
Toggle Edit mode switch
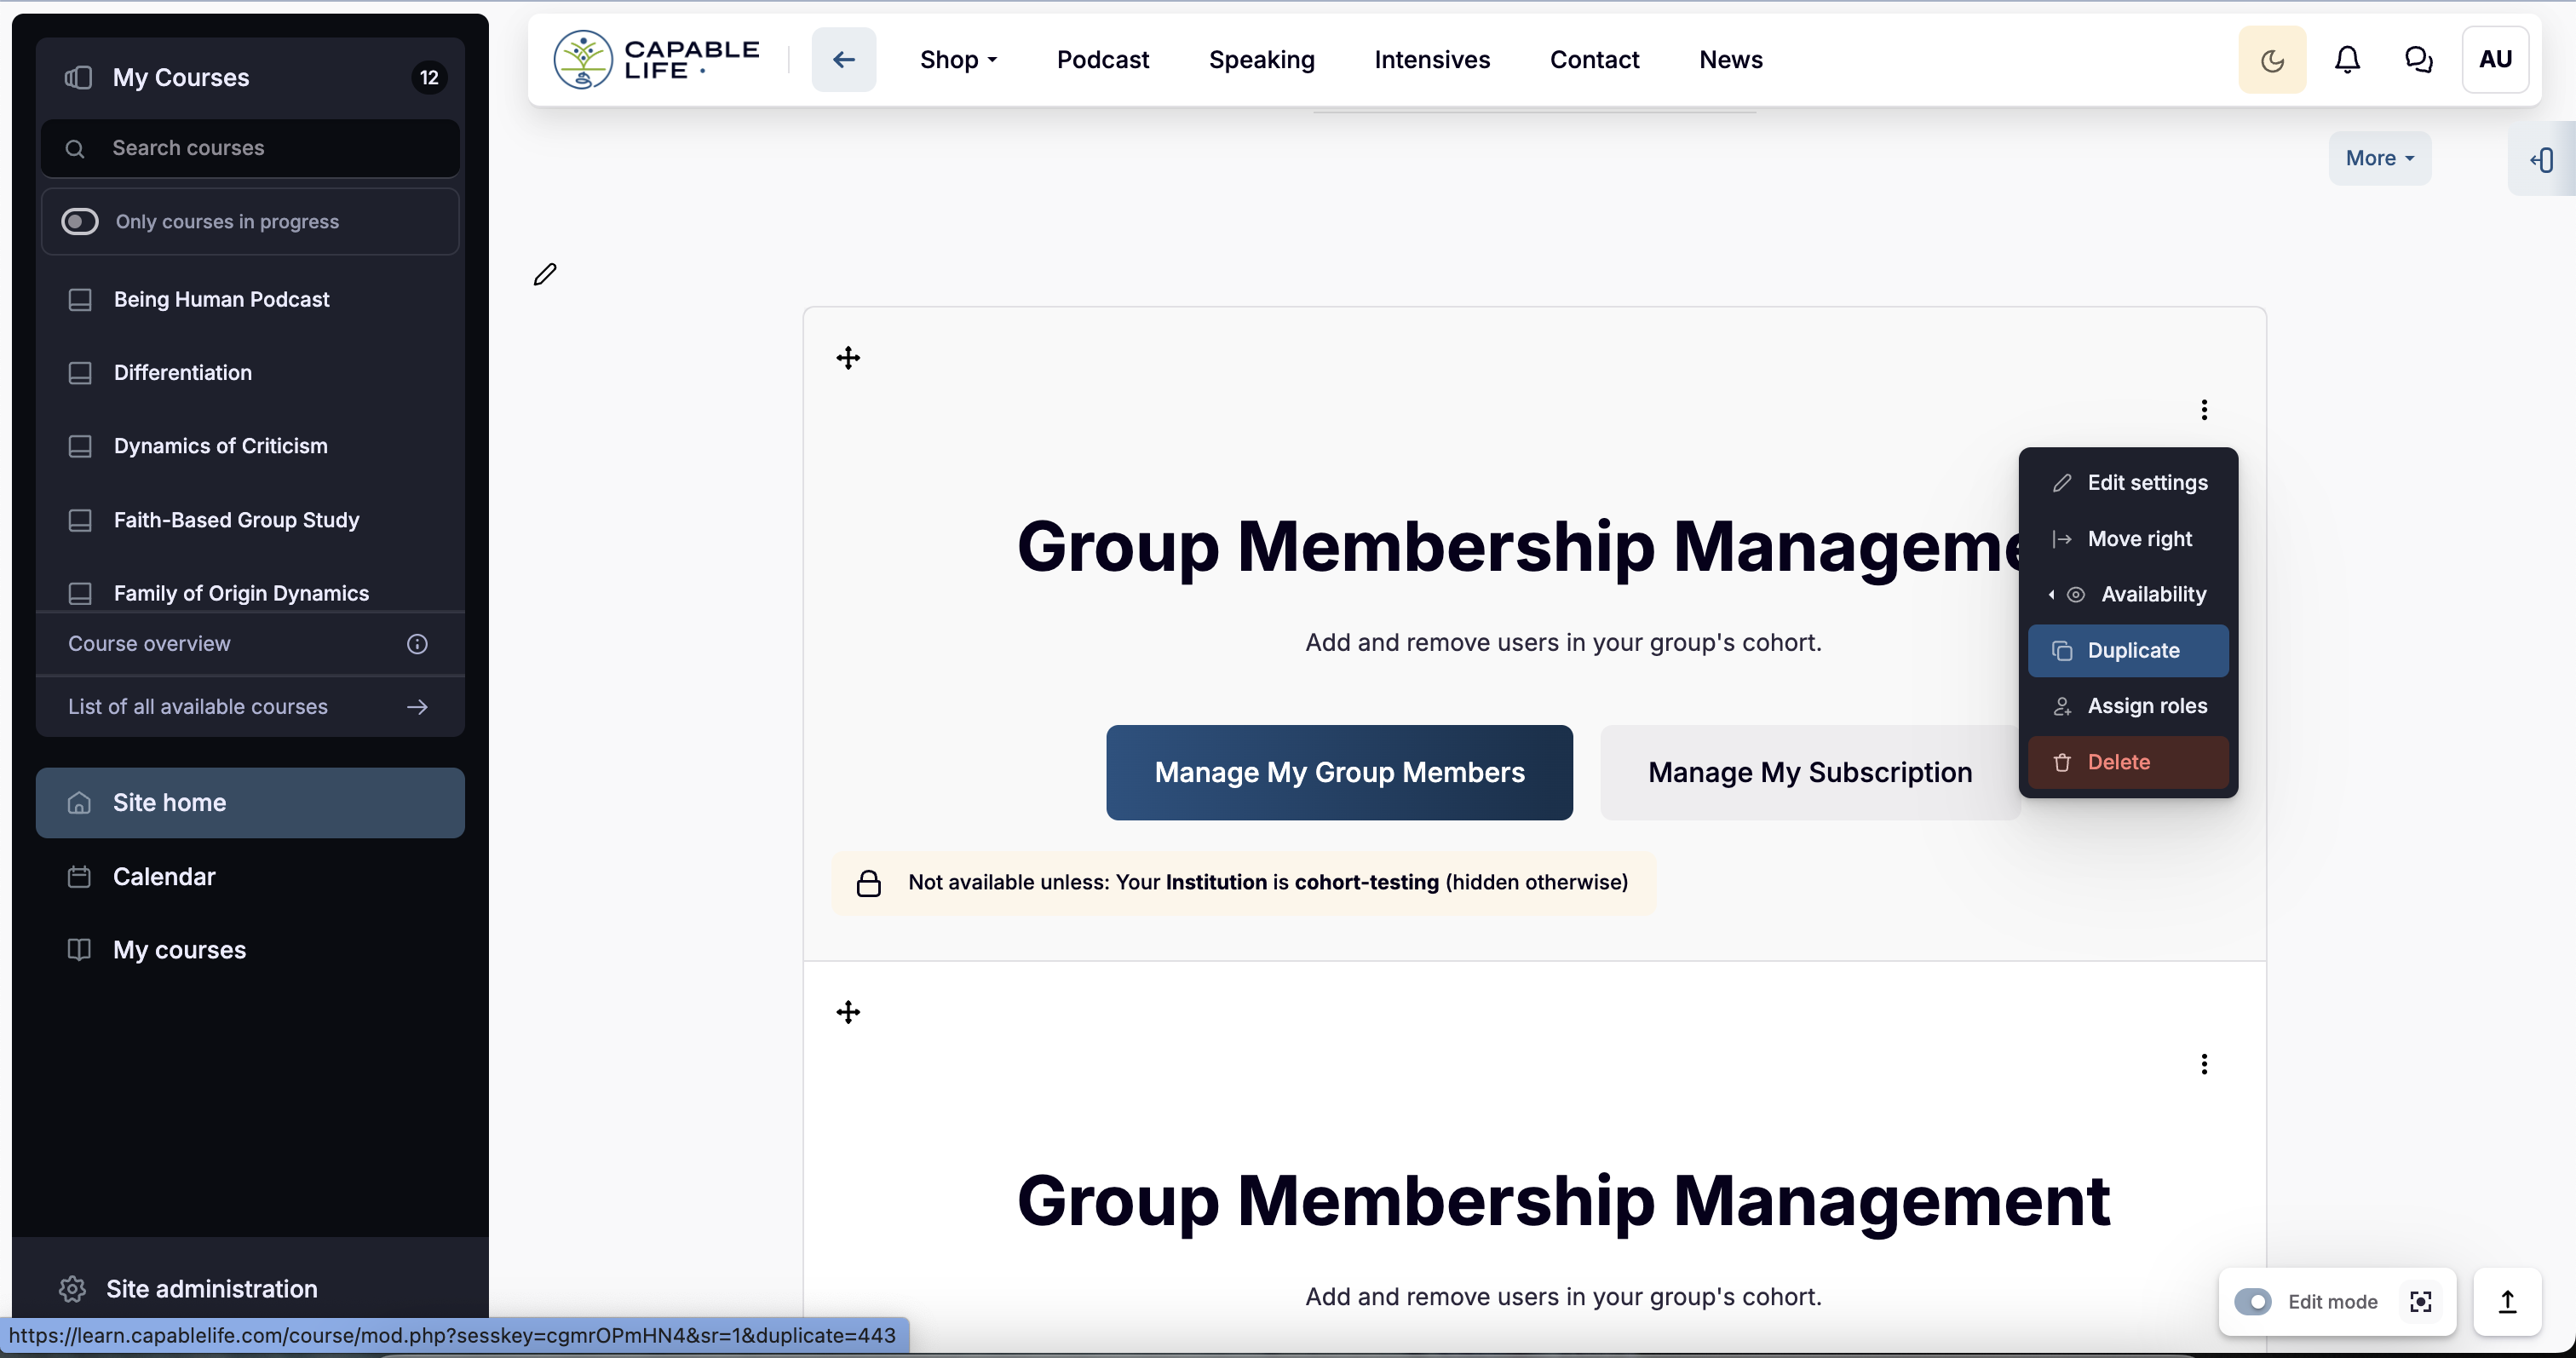coord(2252,1301)
